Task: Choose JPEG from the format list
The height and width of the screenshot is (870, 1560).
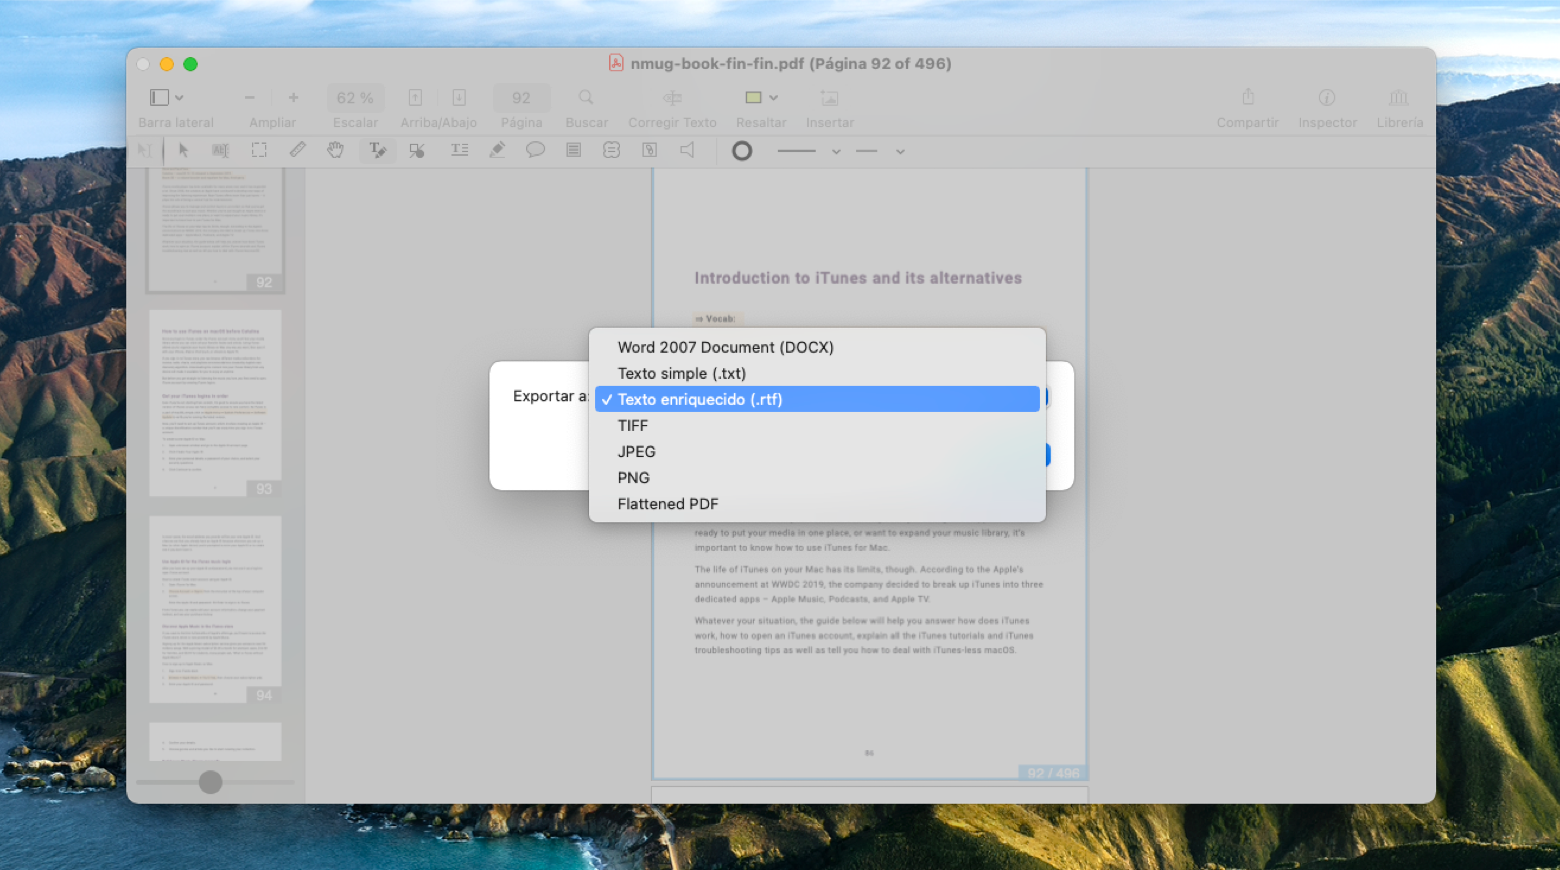Action: click(x=636, y=451)
